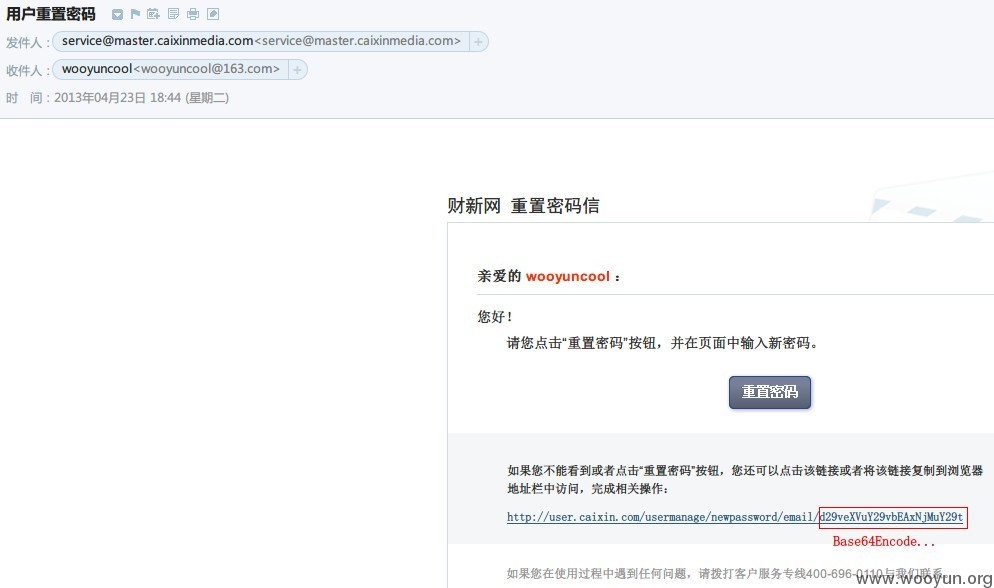Click the text 您好！
The height and width of the screenshot is (588, 994).
tap(495, 316)
